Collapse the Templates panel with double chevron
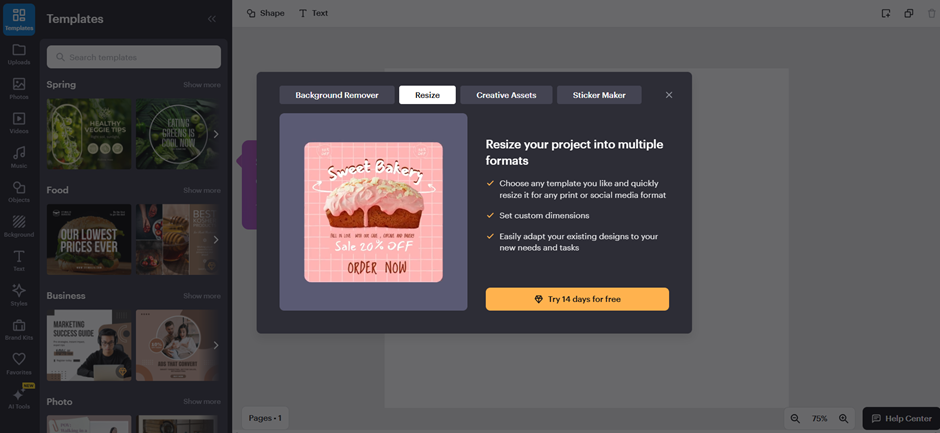 (211, 19)
